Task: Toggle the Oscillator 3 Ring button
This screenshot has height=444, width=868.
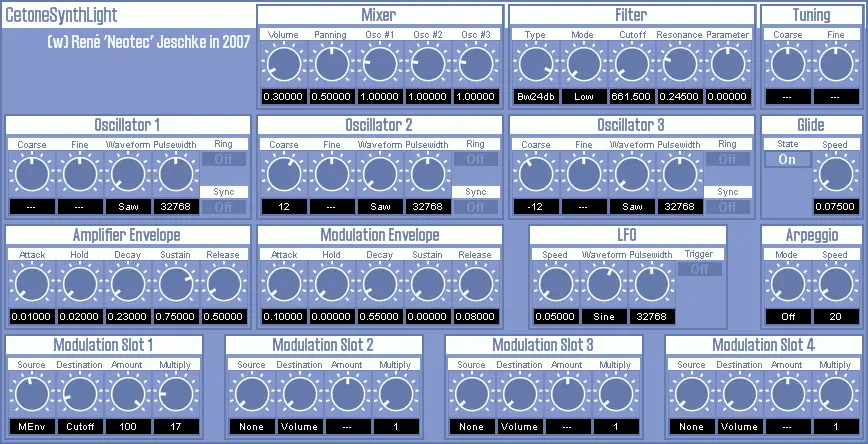Action: pos(727,159)
